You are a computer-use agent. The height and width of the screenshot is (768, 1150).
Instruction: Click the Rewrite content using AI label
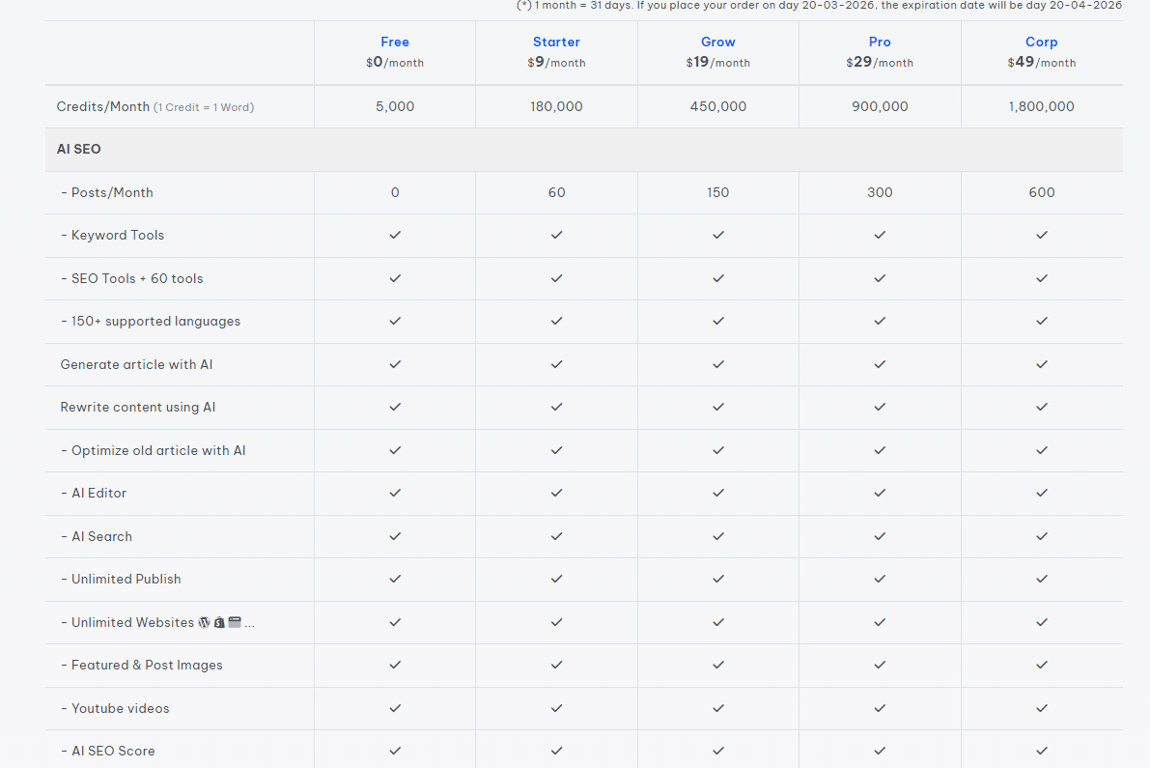[138, 406]
